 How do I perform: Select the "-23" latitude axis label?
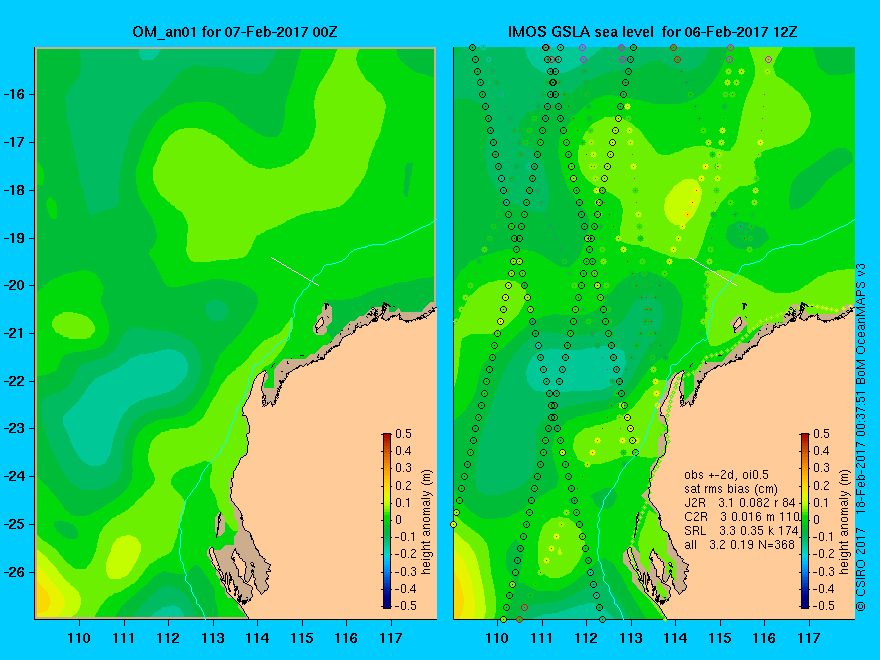pyautogui.click(x=15, y=429)
